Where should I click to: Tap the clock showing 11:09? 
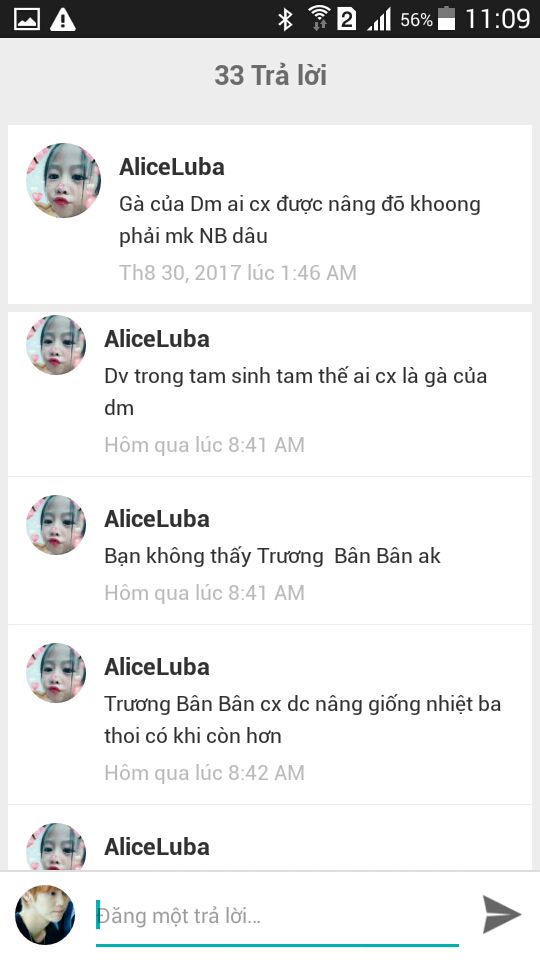click(497, 19)
